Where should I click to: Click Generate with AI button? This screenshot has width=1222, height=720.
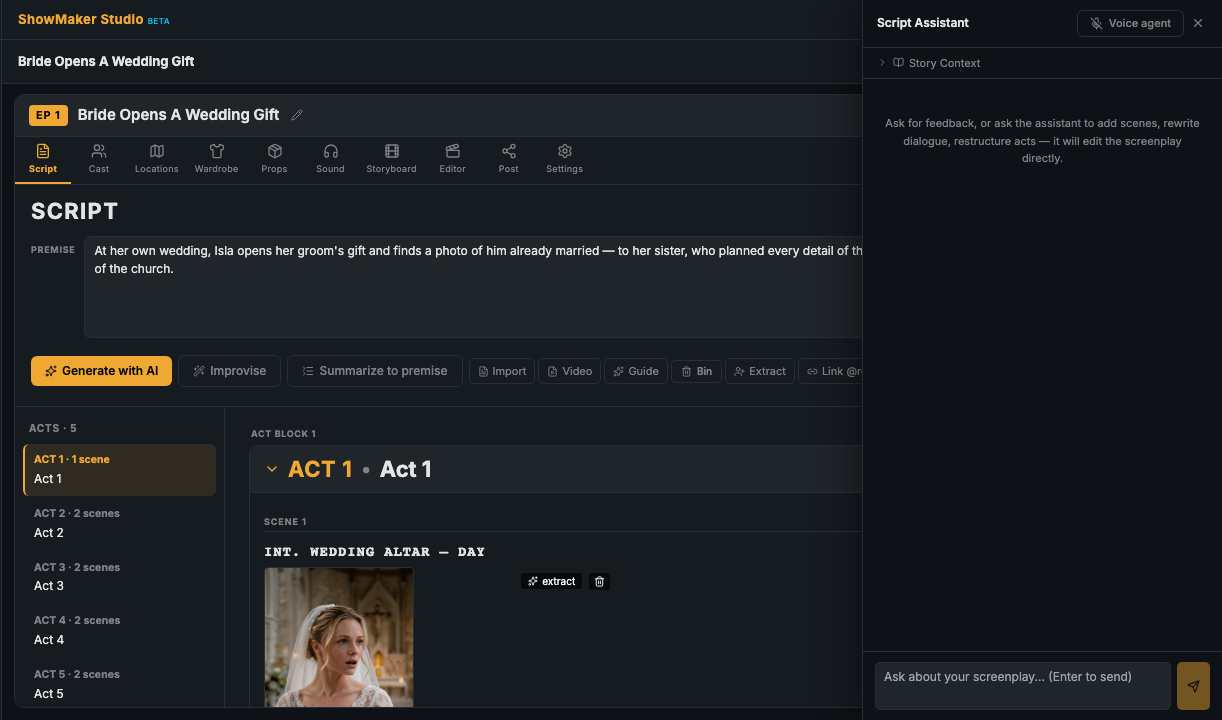(x=101, y=371)
